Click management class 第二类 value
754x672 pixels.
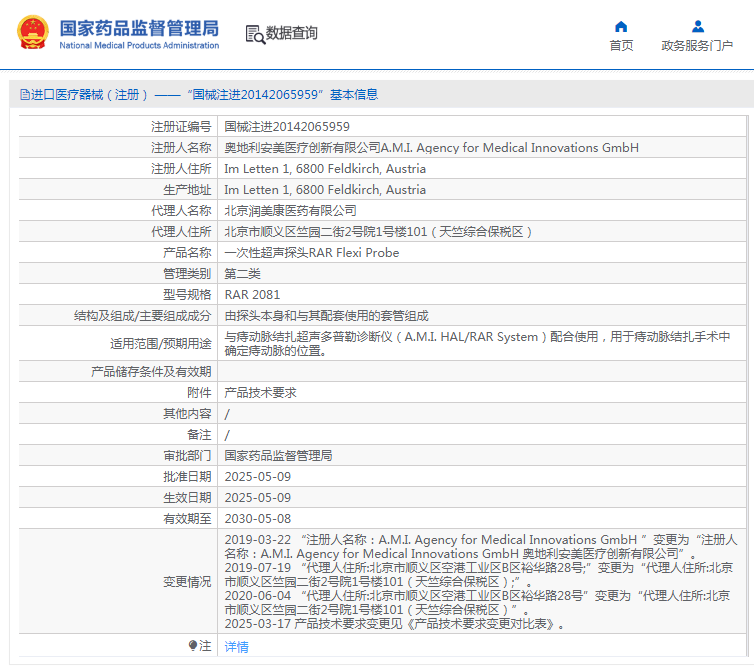point(242,274)
